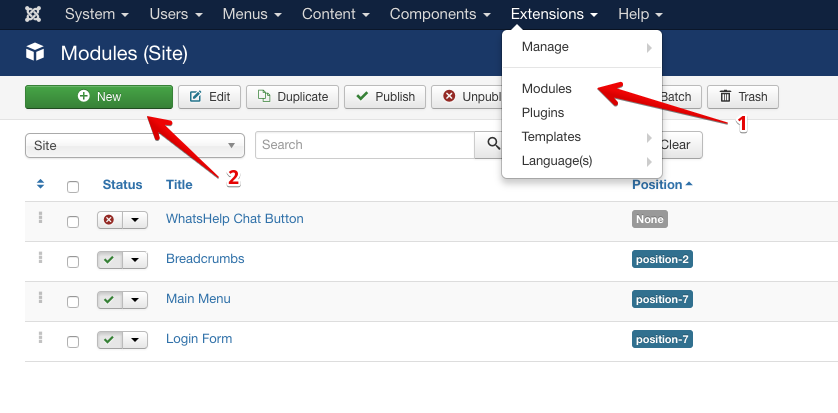Screen dimensions: 838x413
Task: Grab the drag handle for Breadcrumbs row
Action: (40, 258)
